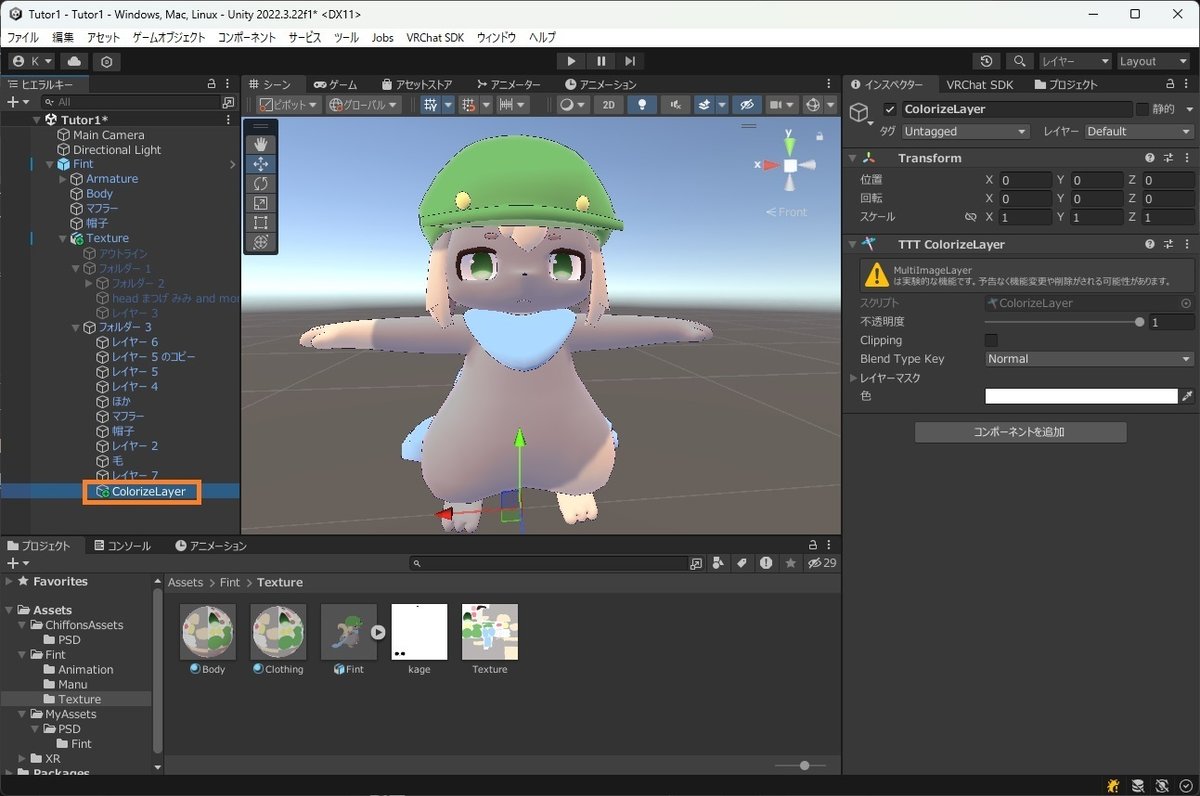
Task: Save search favorite star in Project panel
Action: (x=790, y=564)
